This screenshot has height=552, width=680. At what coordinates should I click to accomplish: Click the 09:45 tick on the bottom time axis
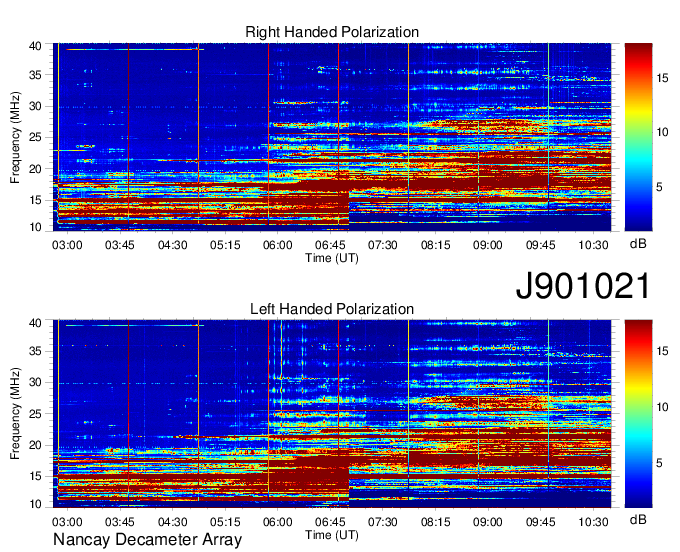point(540,522)
